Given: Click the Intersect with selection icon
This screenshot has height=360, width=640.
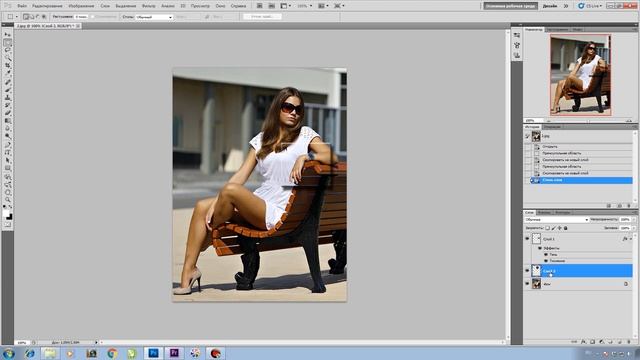Looking at the screenshot, I should pos(44,17).
